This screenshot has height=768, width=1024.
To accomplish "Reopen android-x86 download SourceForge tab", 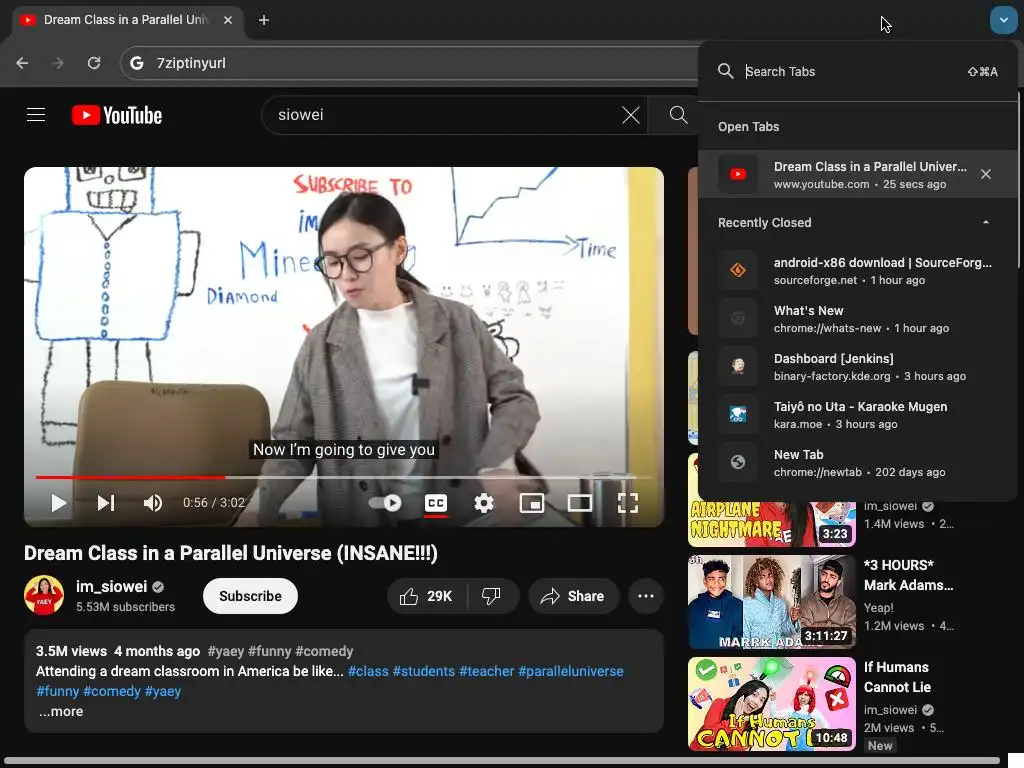I will (x=857, y=270).
